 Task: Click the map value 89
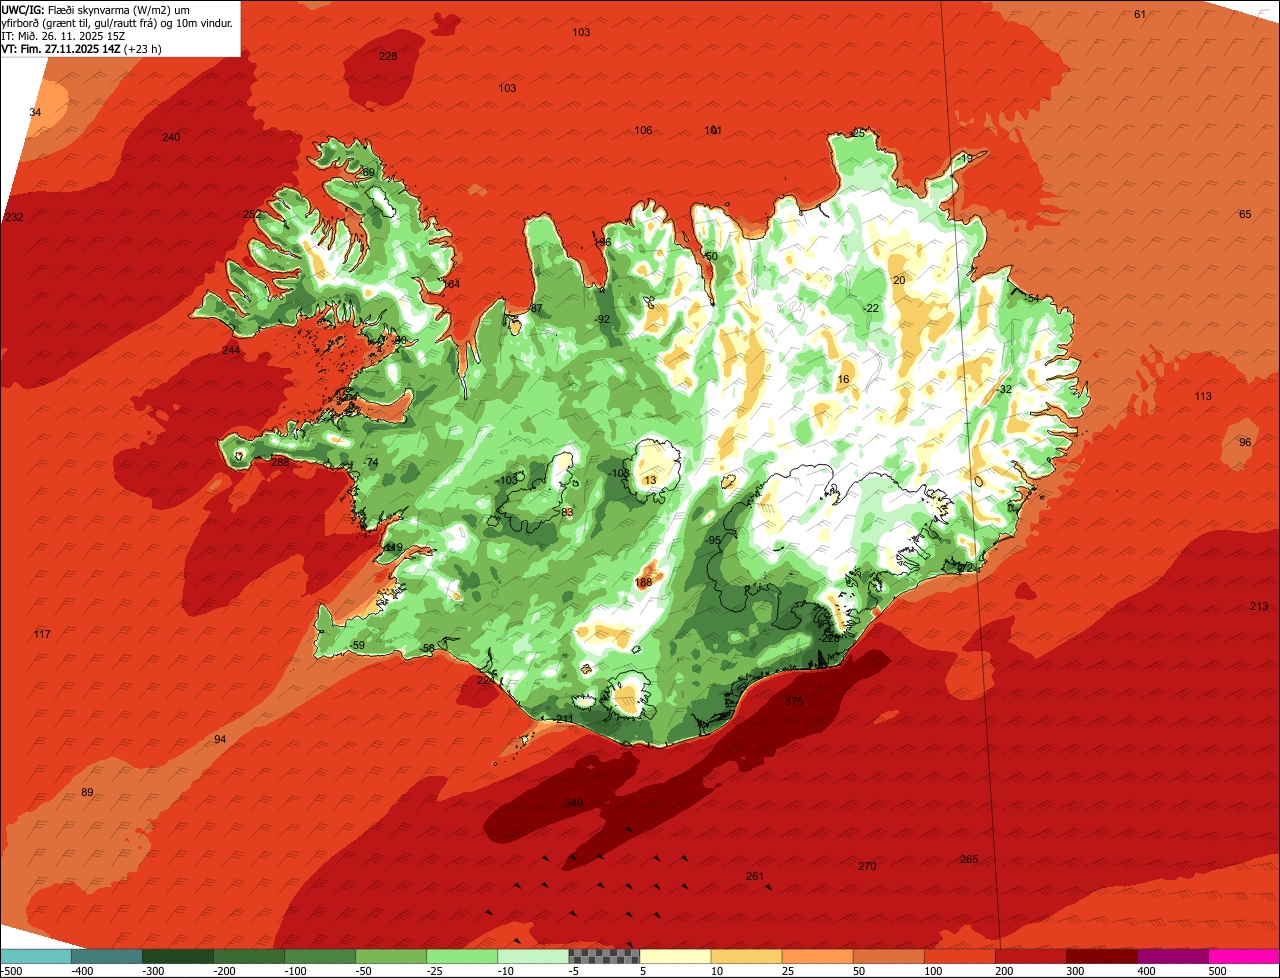(87, 792)
